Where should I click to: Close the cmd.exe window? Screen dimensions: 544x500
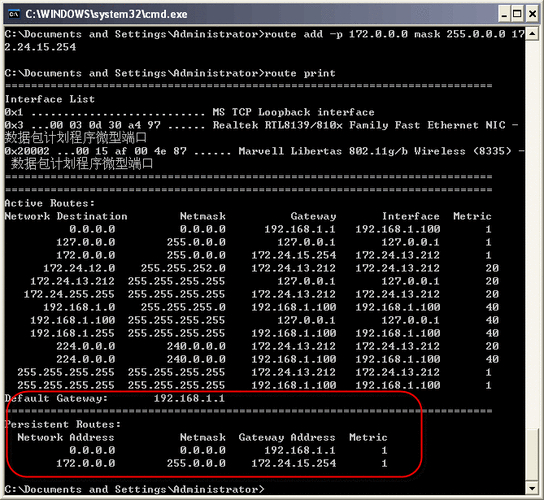(x=532, y=14)
